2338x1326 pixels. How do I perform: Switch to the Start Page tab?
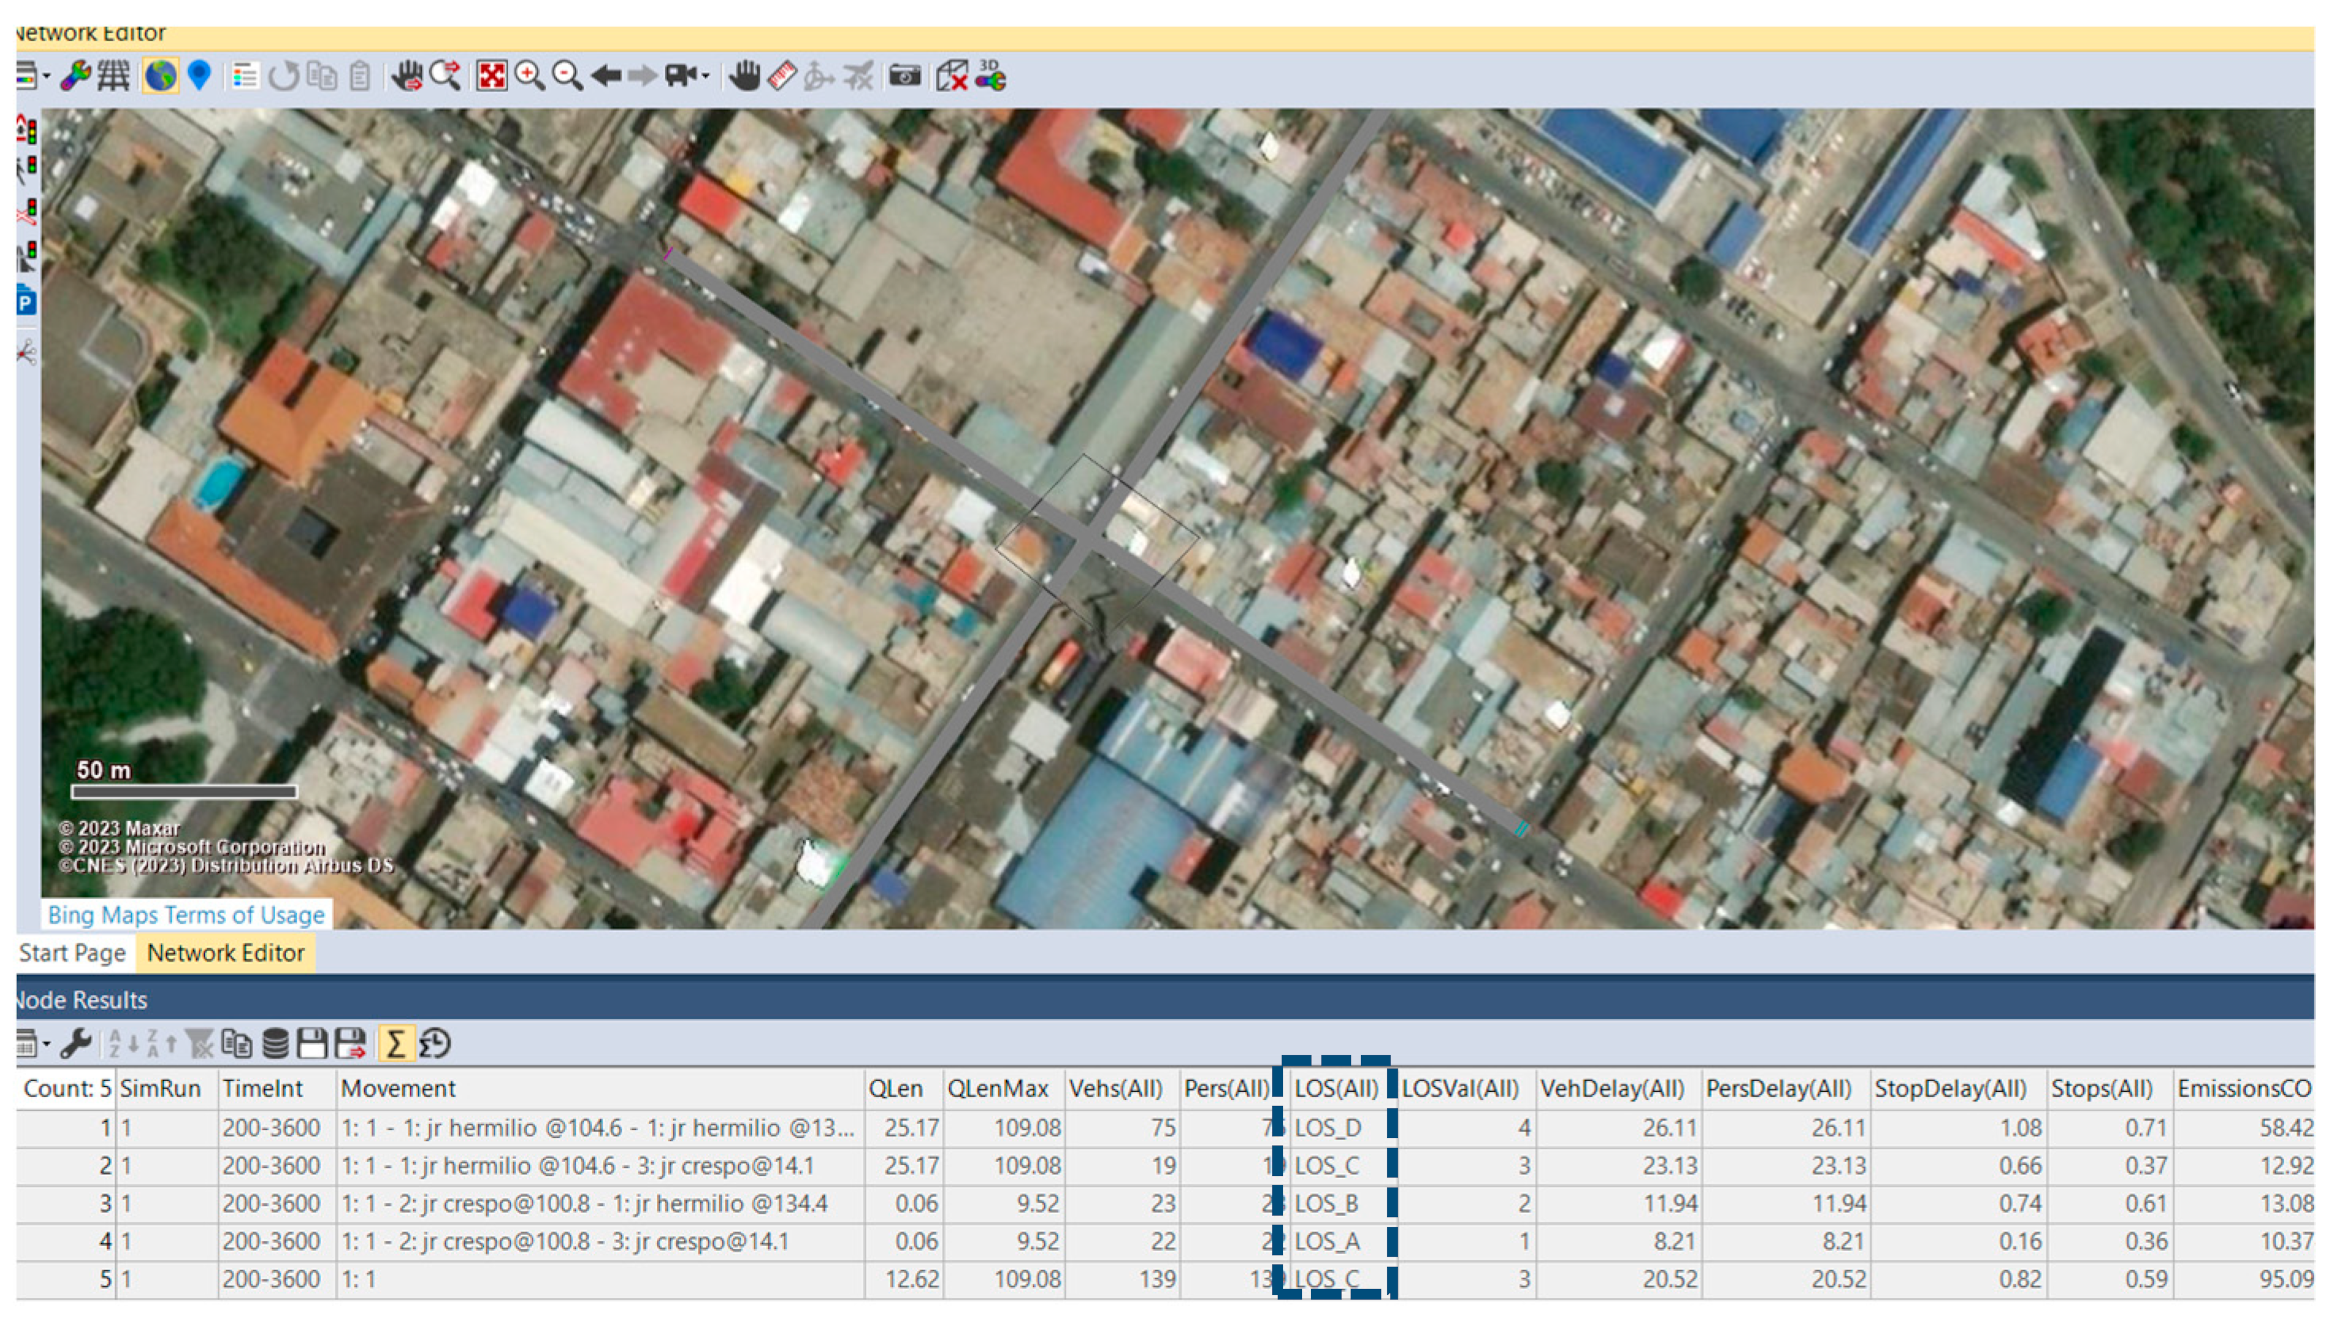tap(72, 952)
